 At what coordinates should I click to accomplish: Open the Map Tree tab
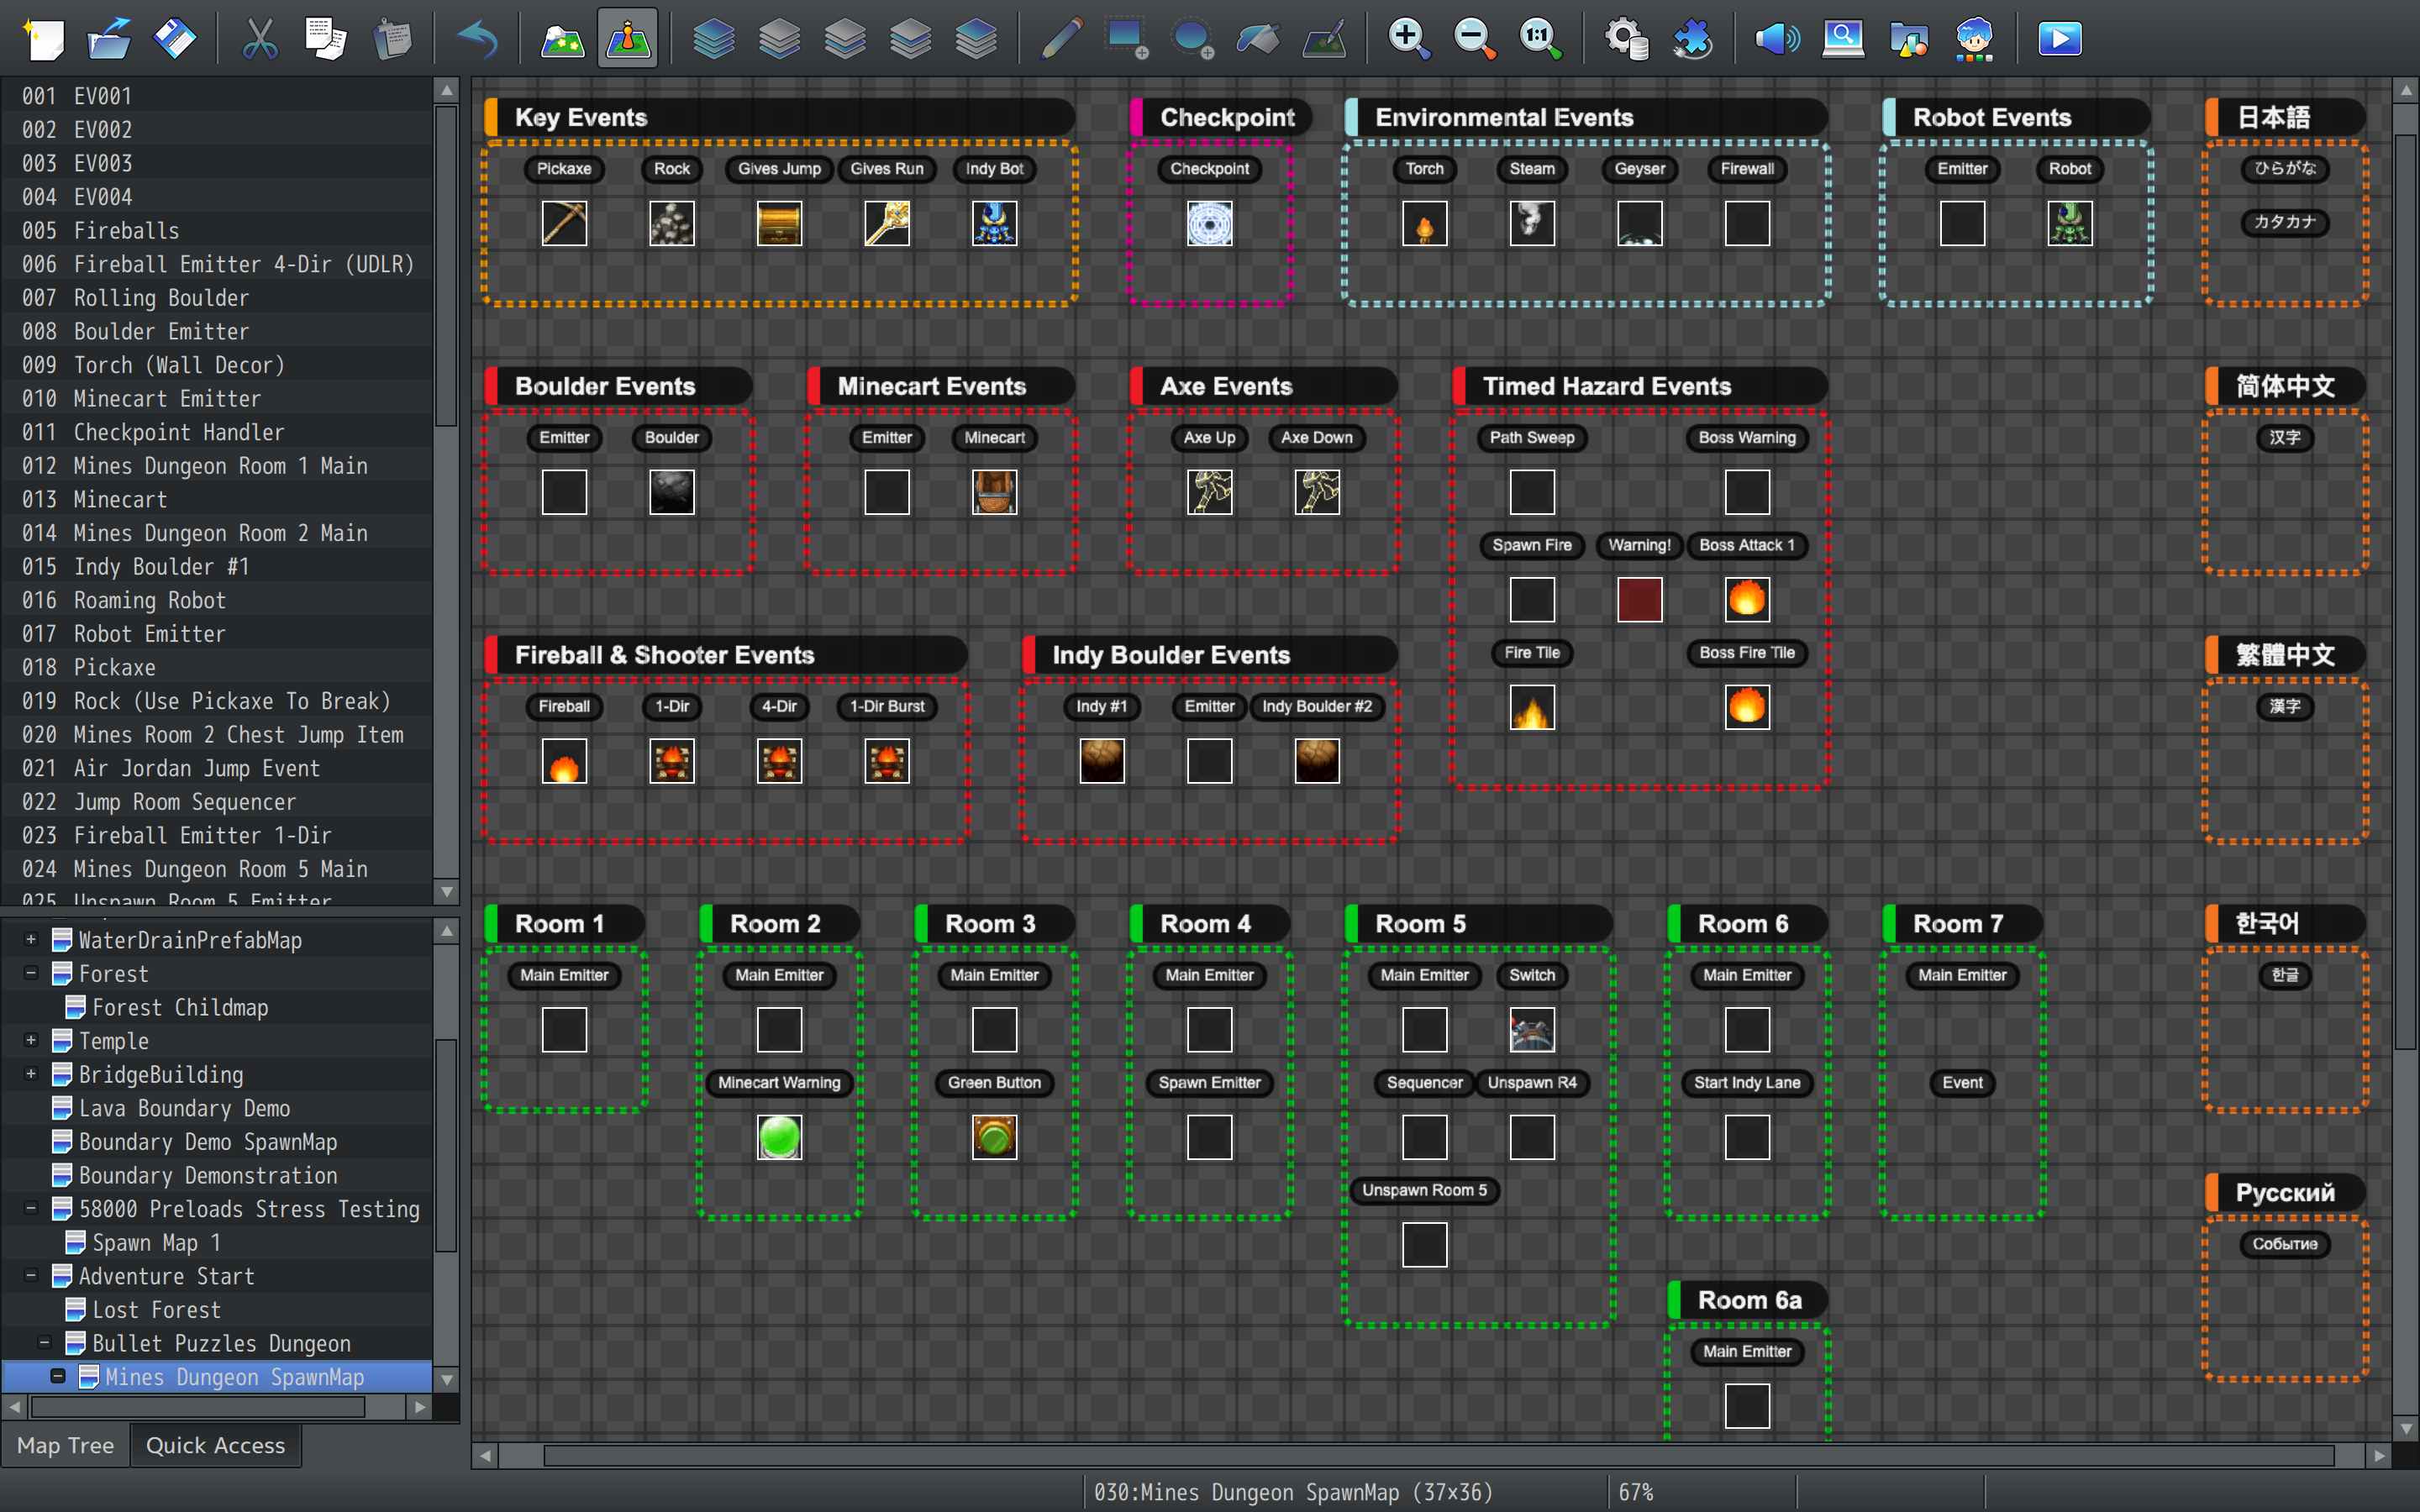65,1445
